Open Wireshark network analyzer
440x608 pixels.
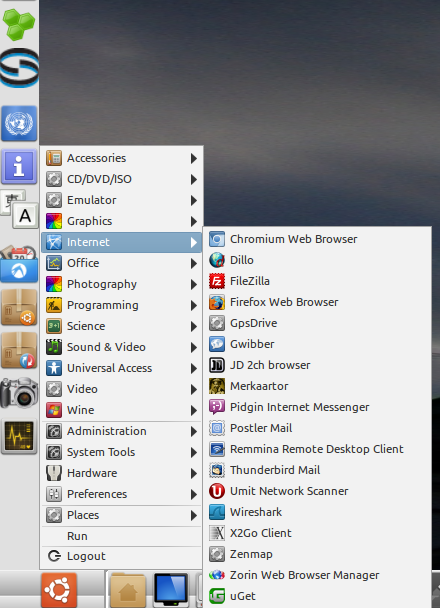tap(317, 512)
